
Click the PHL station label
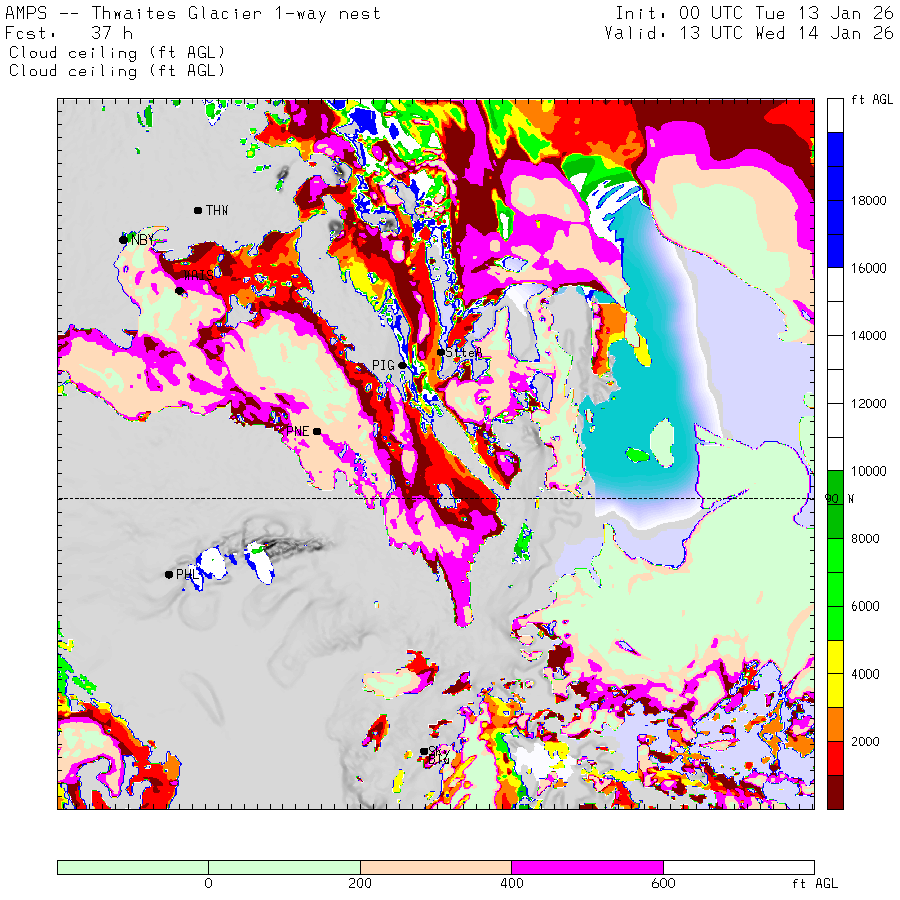188,574
